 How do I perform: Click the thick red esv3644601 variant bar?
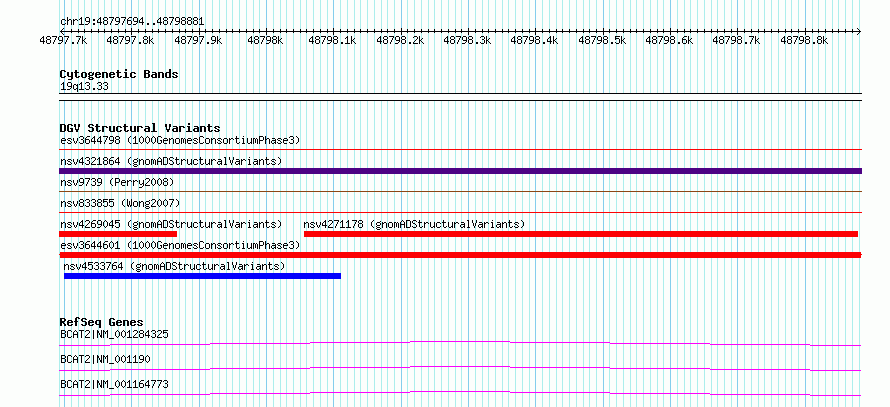pos(460,255)
